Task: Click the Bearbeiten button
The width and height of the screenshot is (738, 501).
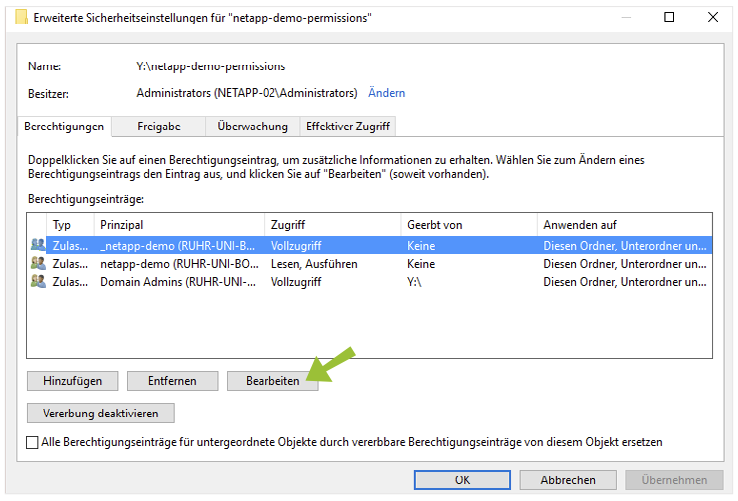Action: [x=273, y=381]
